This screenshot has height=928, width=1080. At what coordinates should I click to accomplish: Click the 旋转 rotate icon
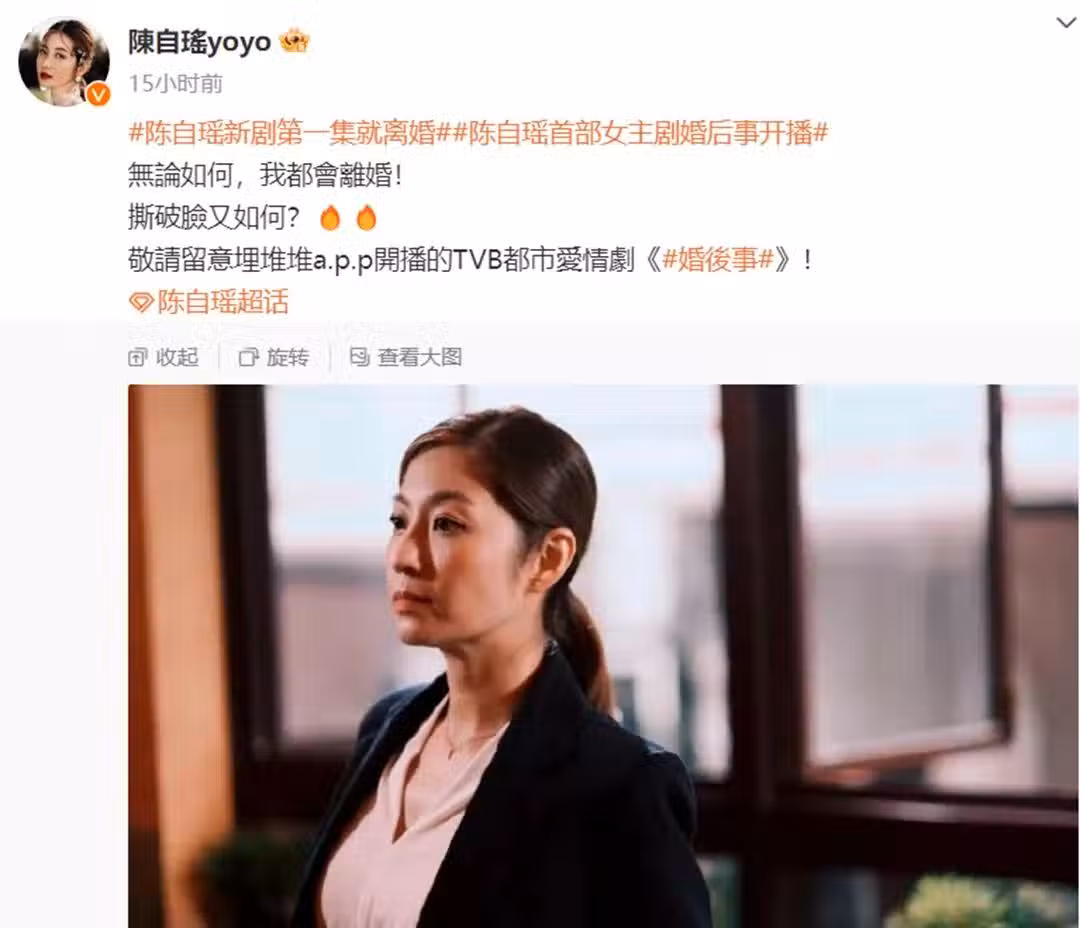coord(249,357)
